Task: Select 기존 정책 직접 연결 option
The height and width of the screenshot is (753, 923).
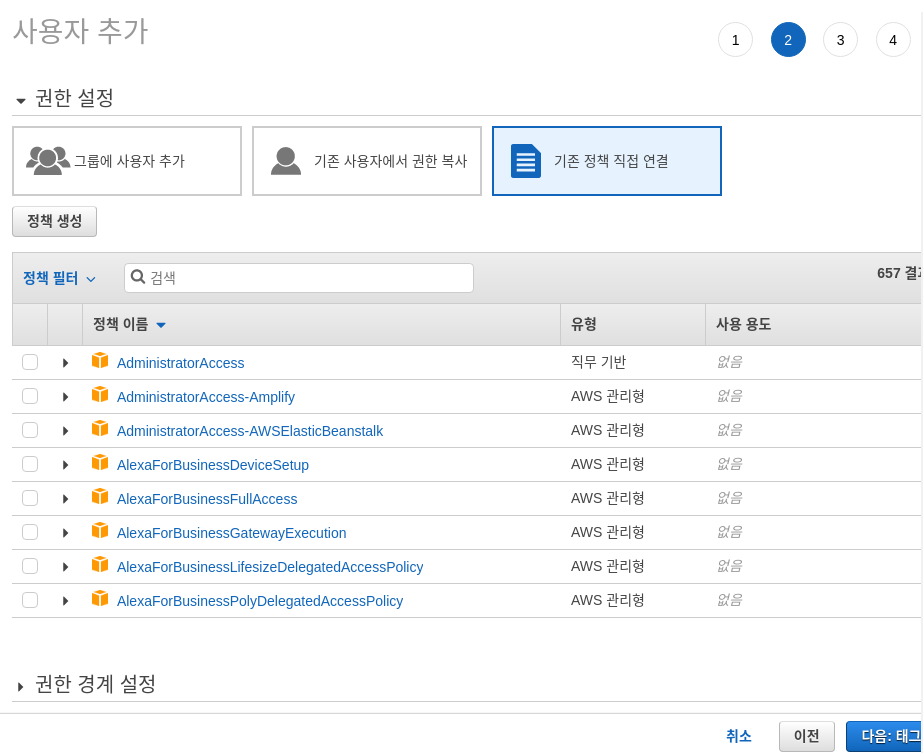Action: (x=607, y=161)
